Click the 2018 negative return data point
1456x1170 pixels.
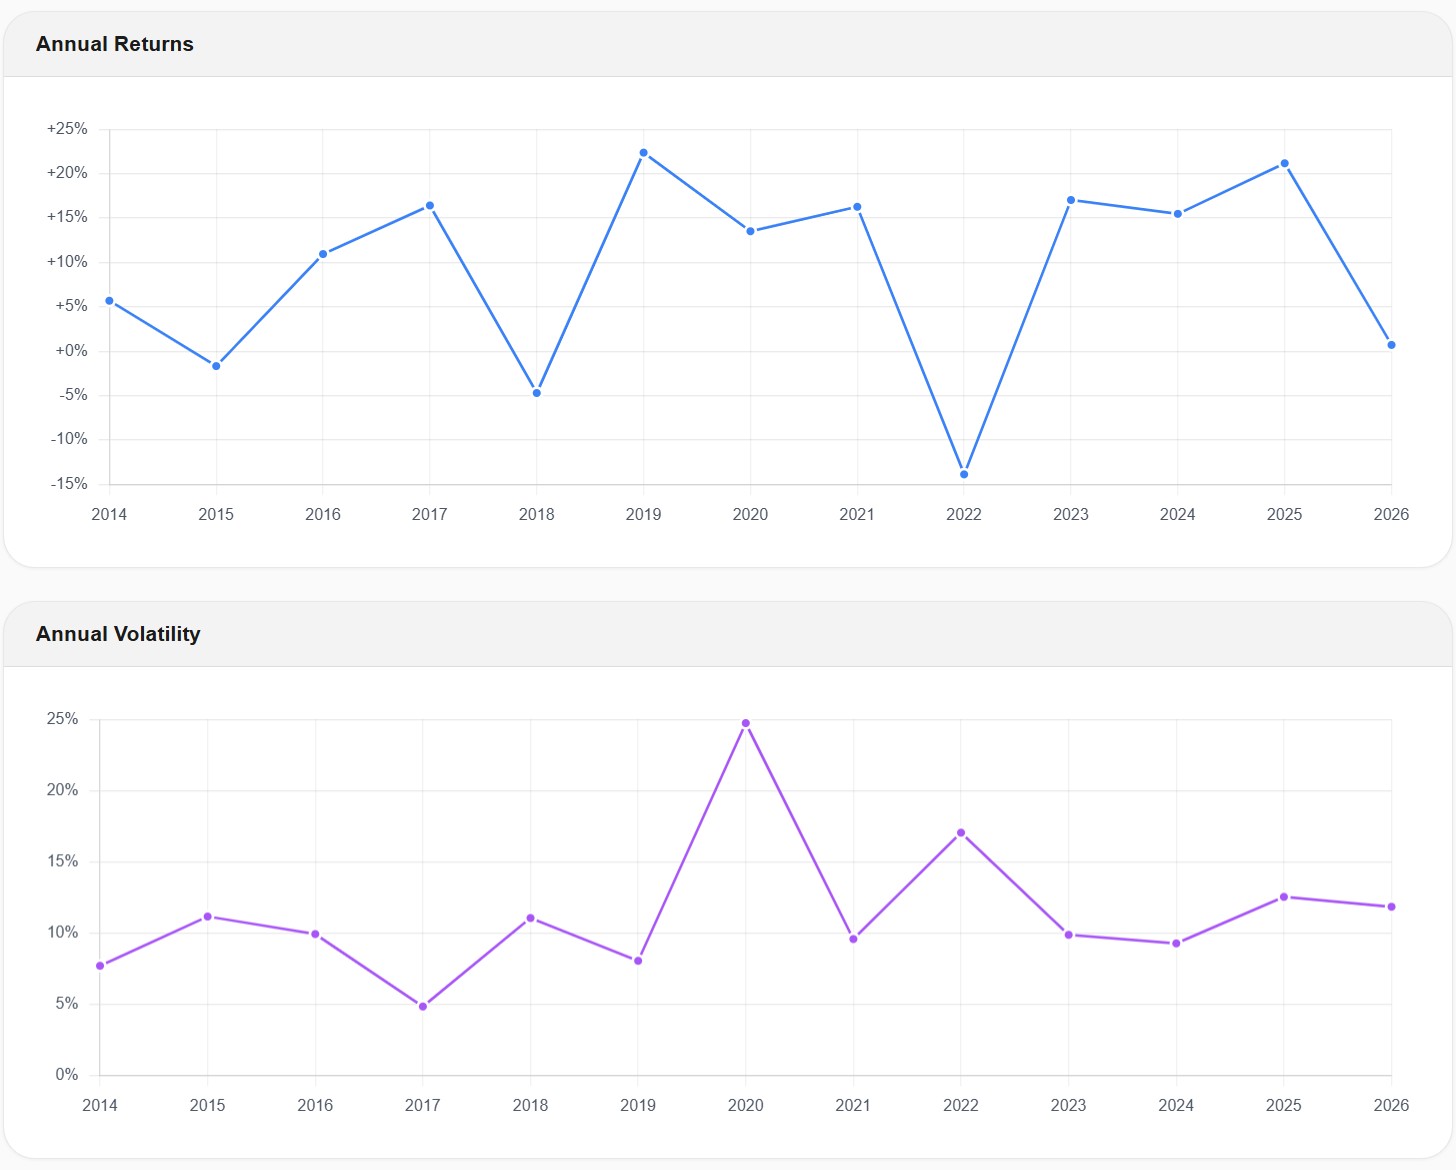click(x=537, y=393)
